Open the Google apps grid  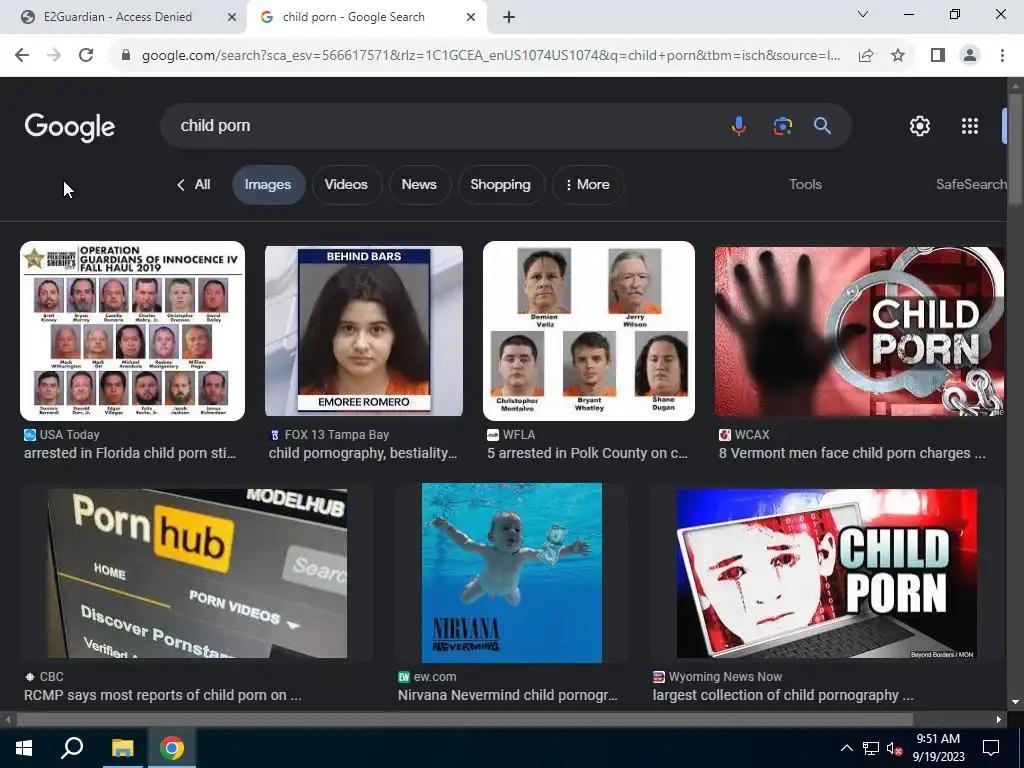(x=970, y=126)
